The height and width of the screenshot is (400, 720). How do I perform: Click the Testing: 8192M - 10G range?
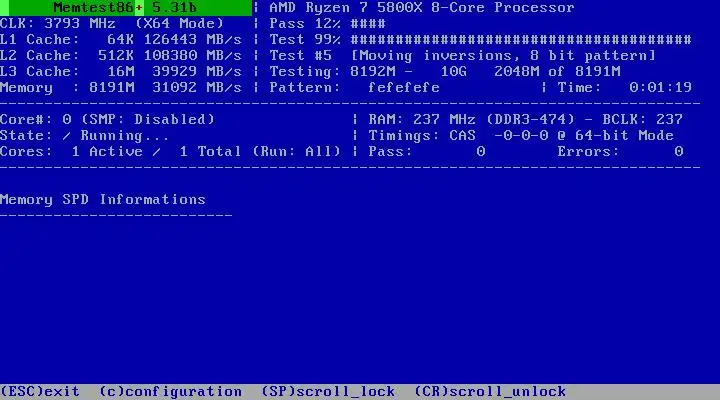tap(368, 72)
